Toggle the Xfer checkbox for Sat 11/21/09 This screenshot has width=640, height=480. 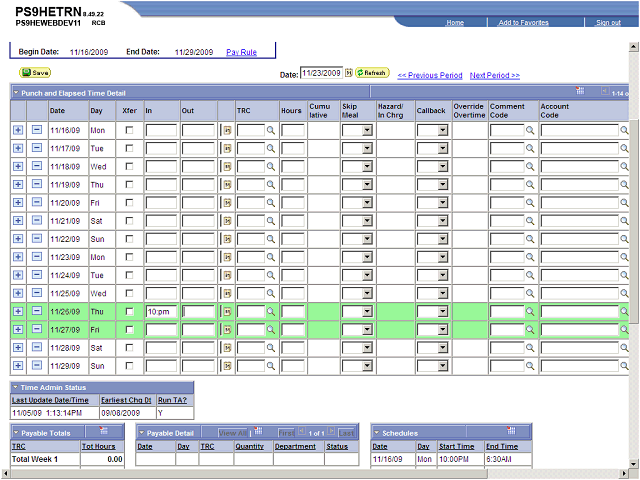click(x=129, y=220)
